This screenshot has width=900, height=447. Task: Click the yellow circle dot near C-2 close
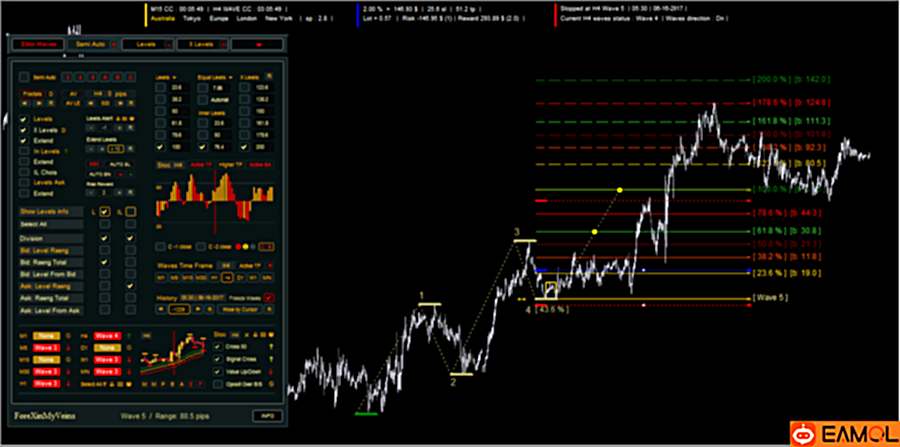tap(246, 247)
